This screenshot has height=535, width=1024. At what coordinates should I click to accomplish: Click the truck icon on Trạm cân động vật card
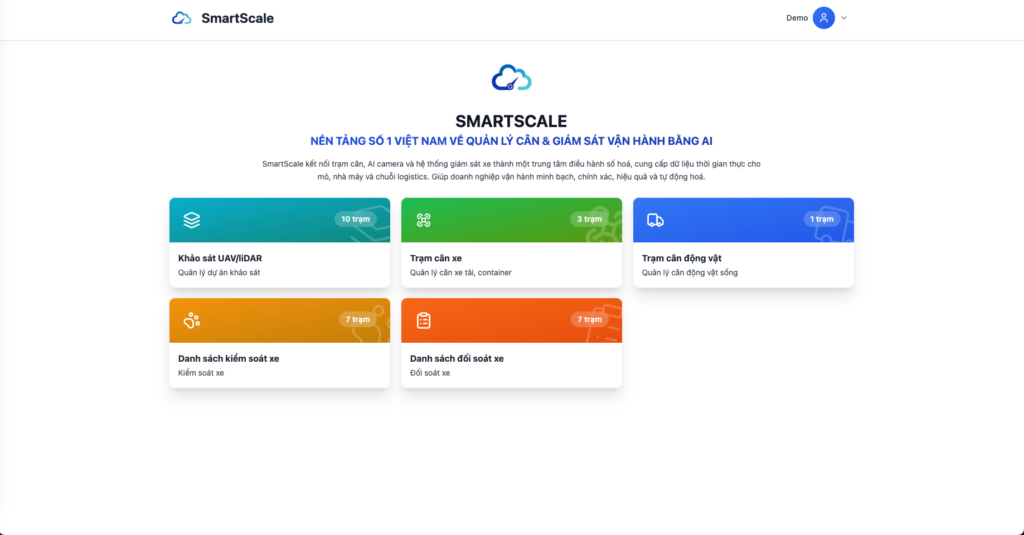tap(655, 220)
